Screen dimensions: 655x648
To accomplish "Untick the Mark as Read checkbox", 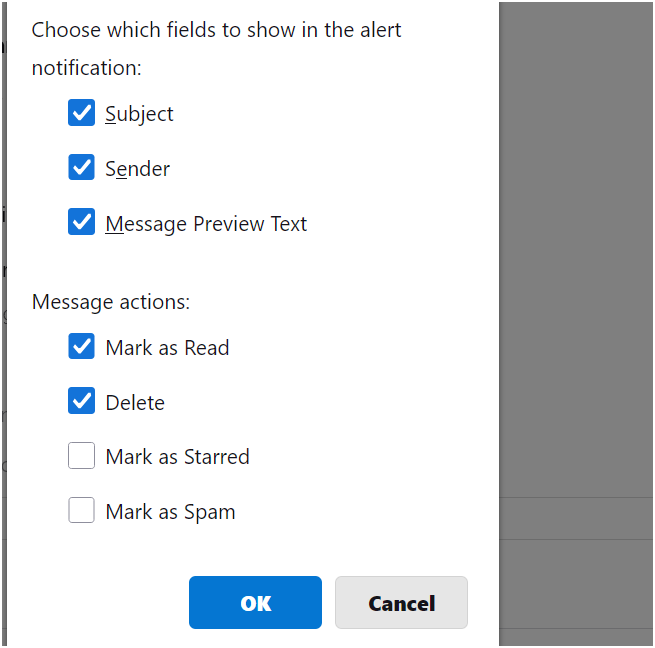I will 82,347.
